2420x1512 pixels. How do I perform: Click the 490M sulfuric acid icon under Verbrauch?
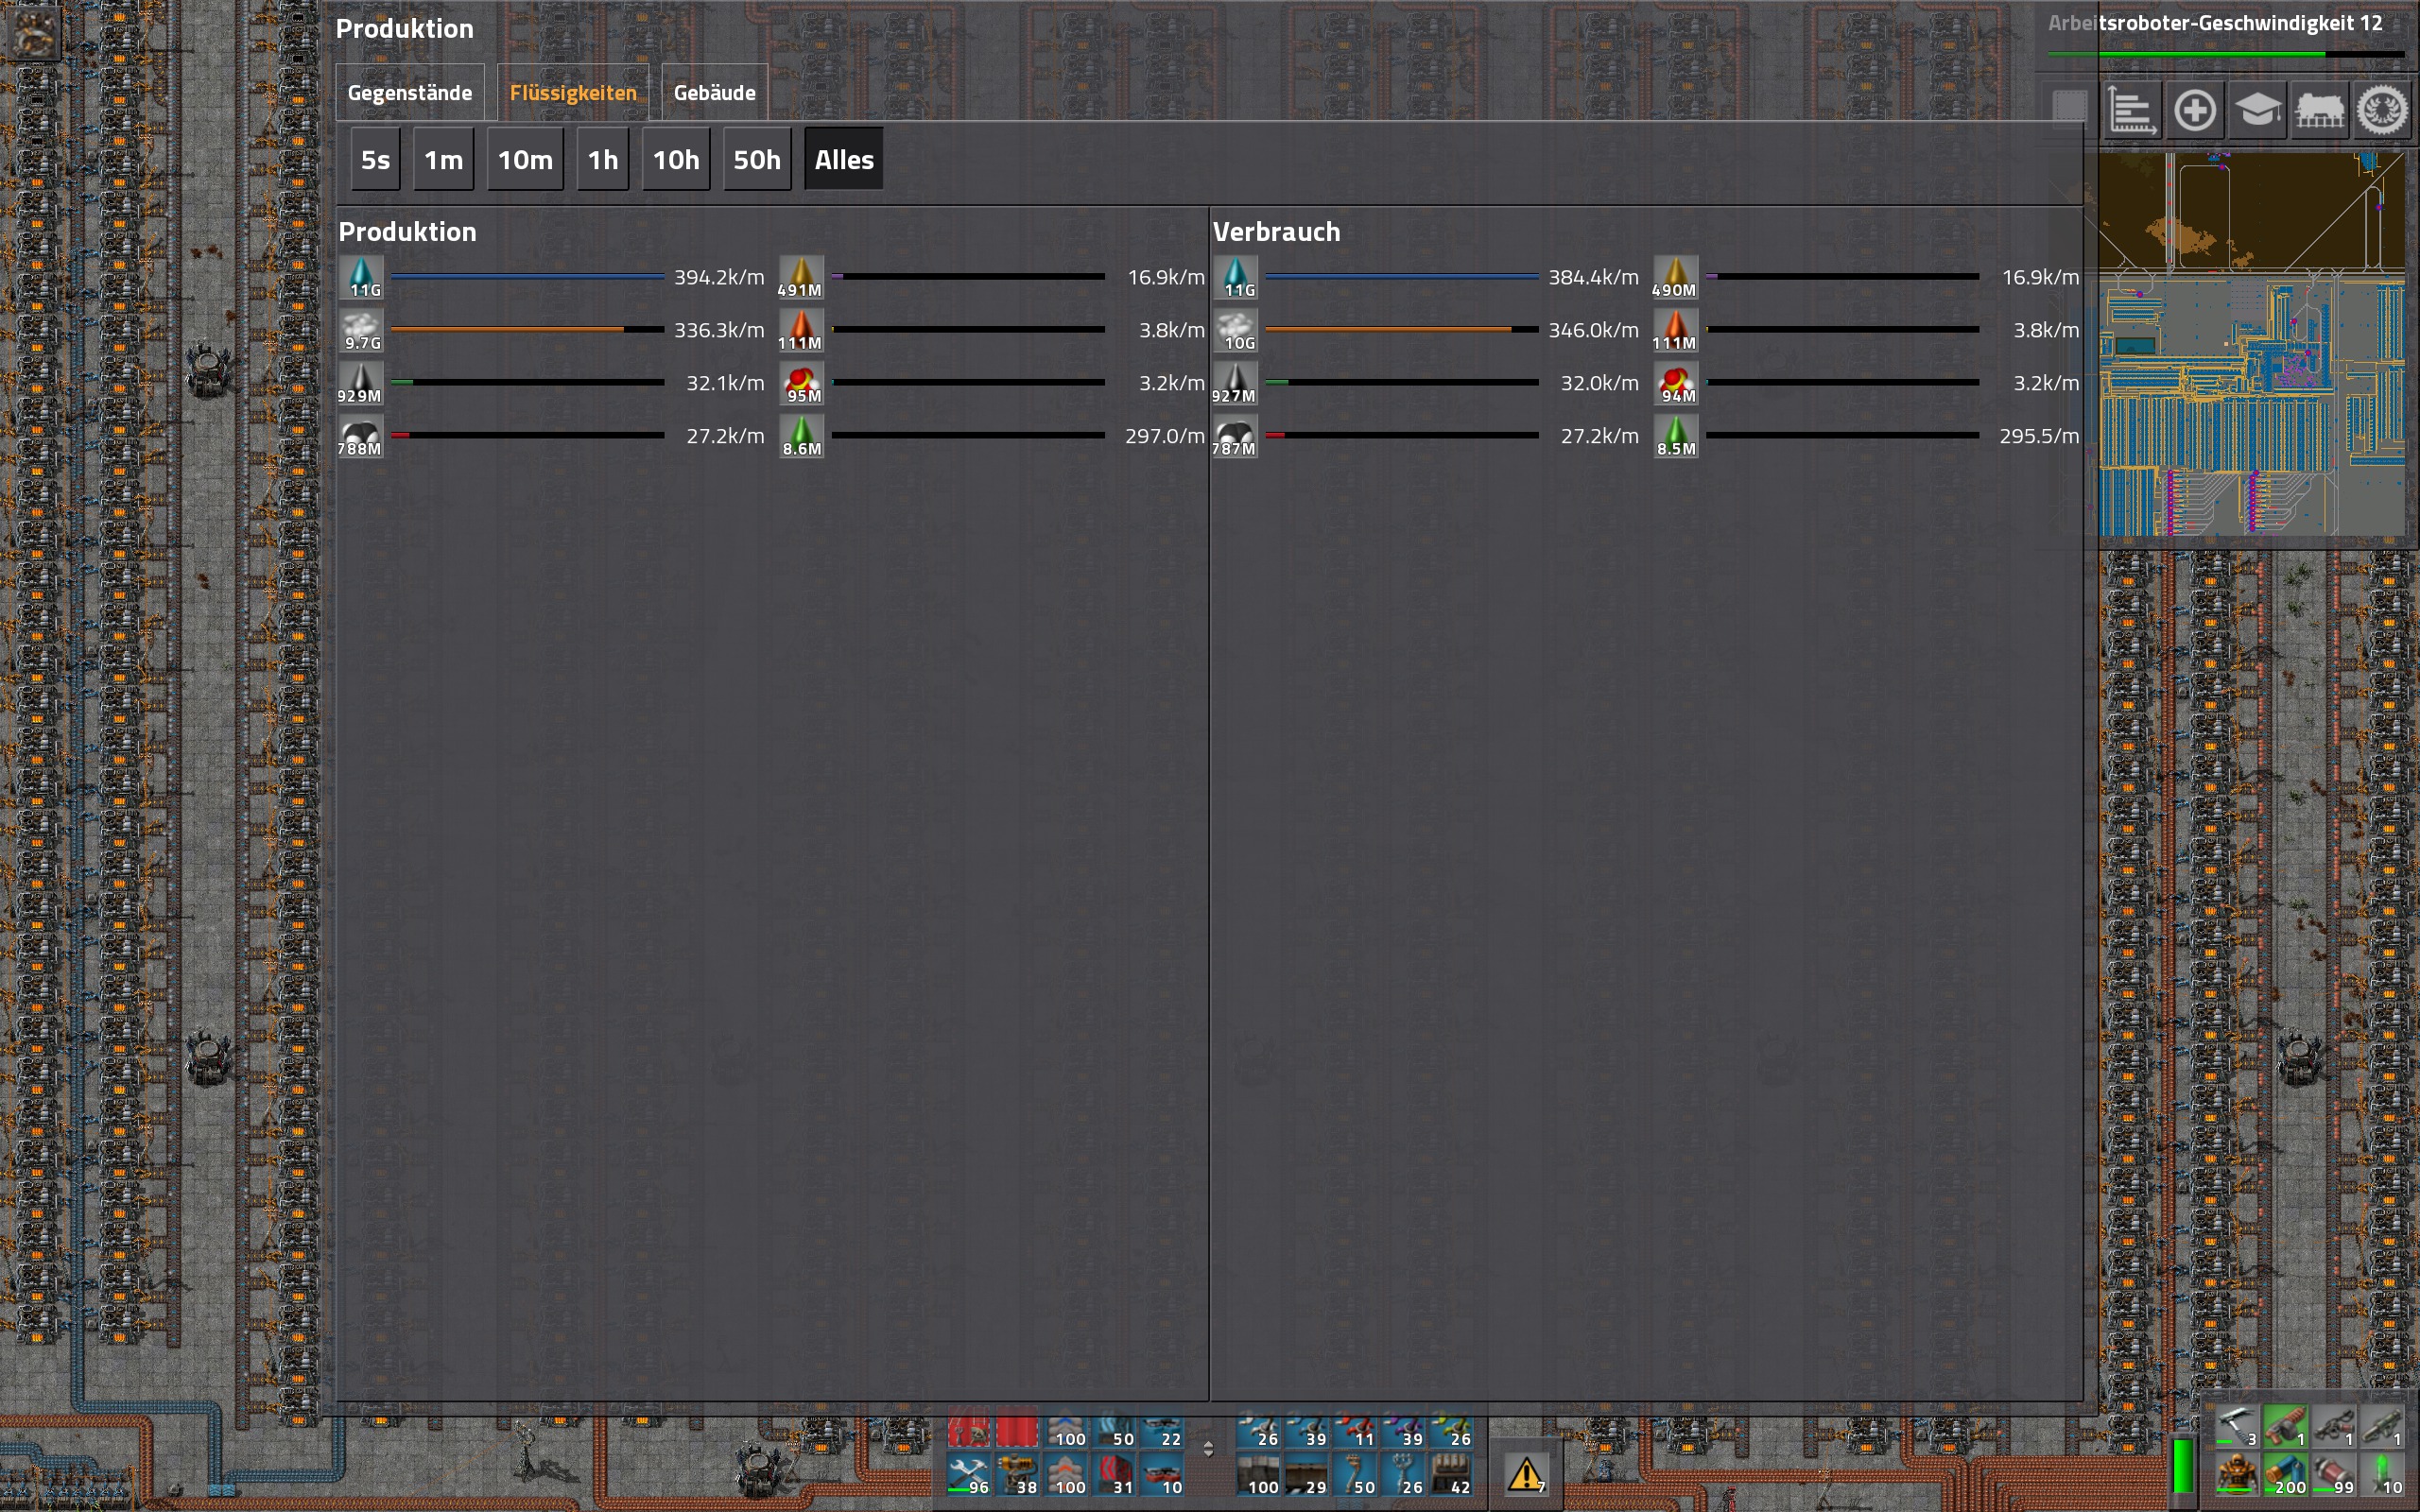[1676, 277]
